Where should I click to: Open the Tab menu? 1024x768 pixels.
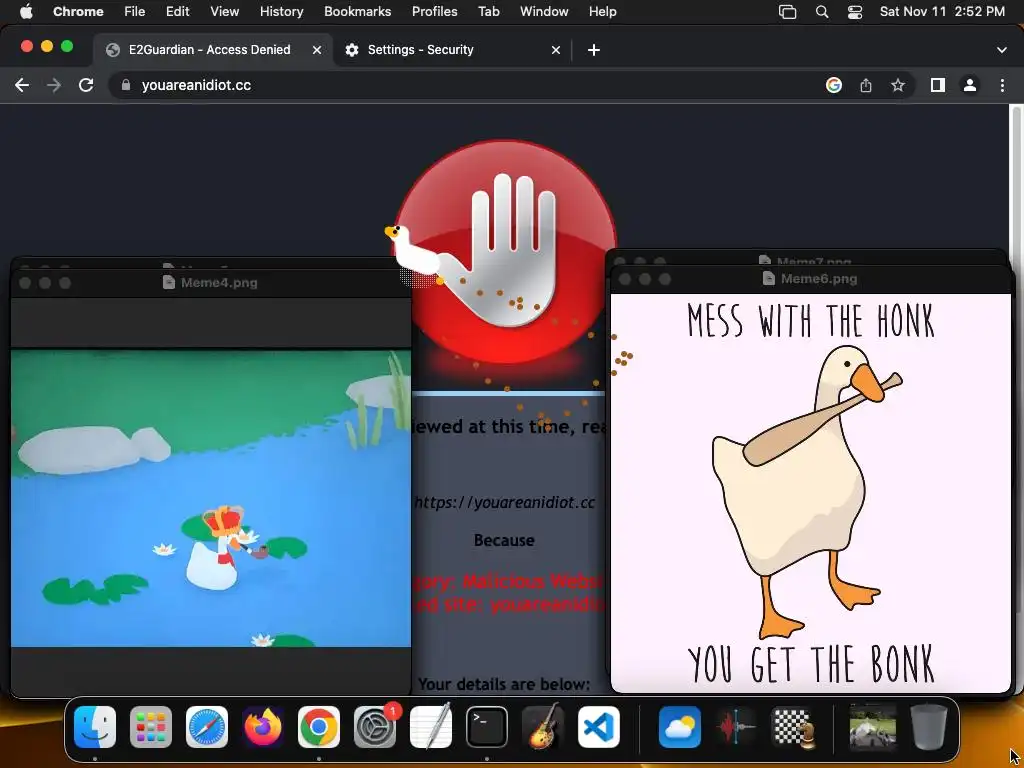click(488, 12)
